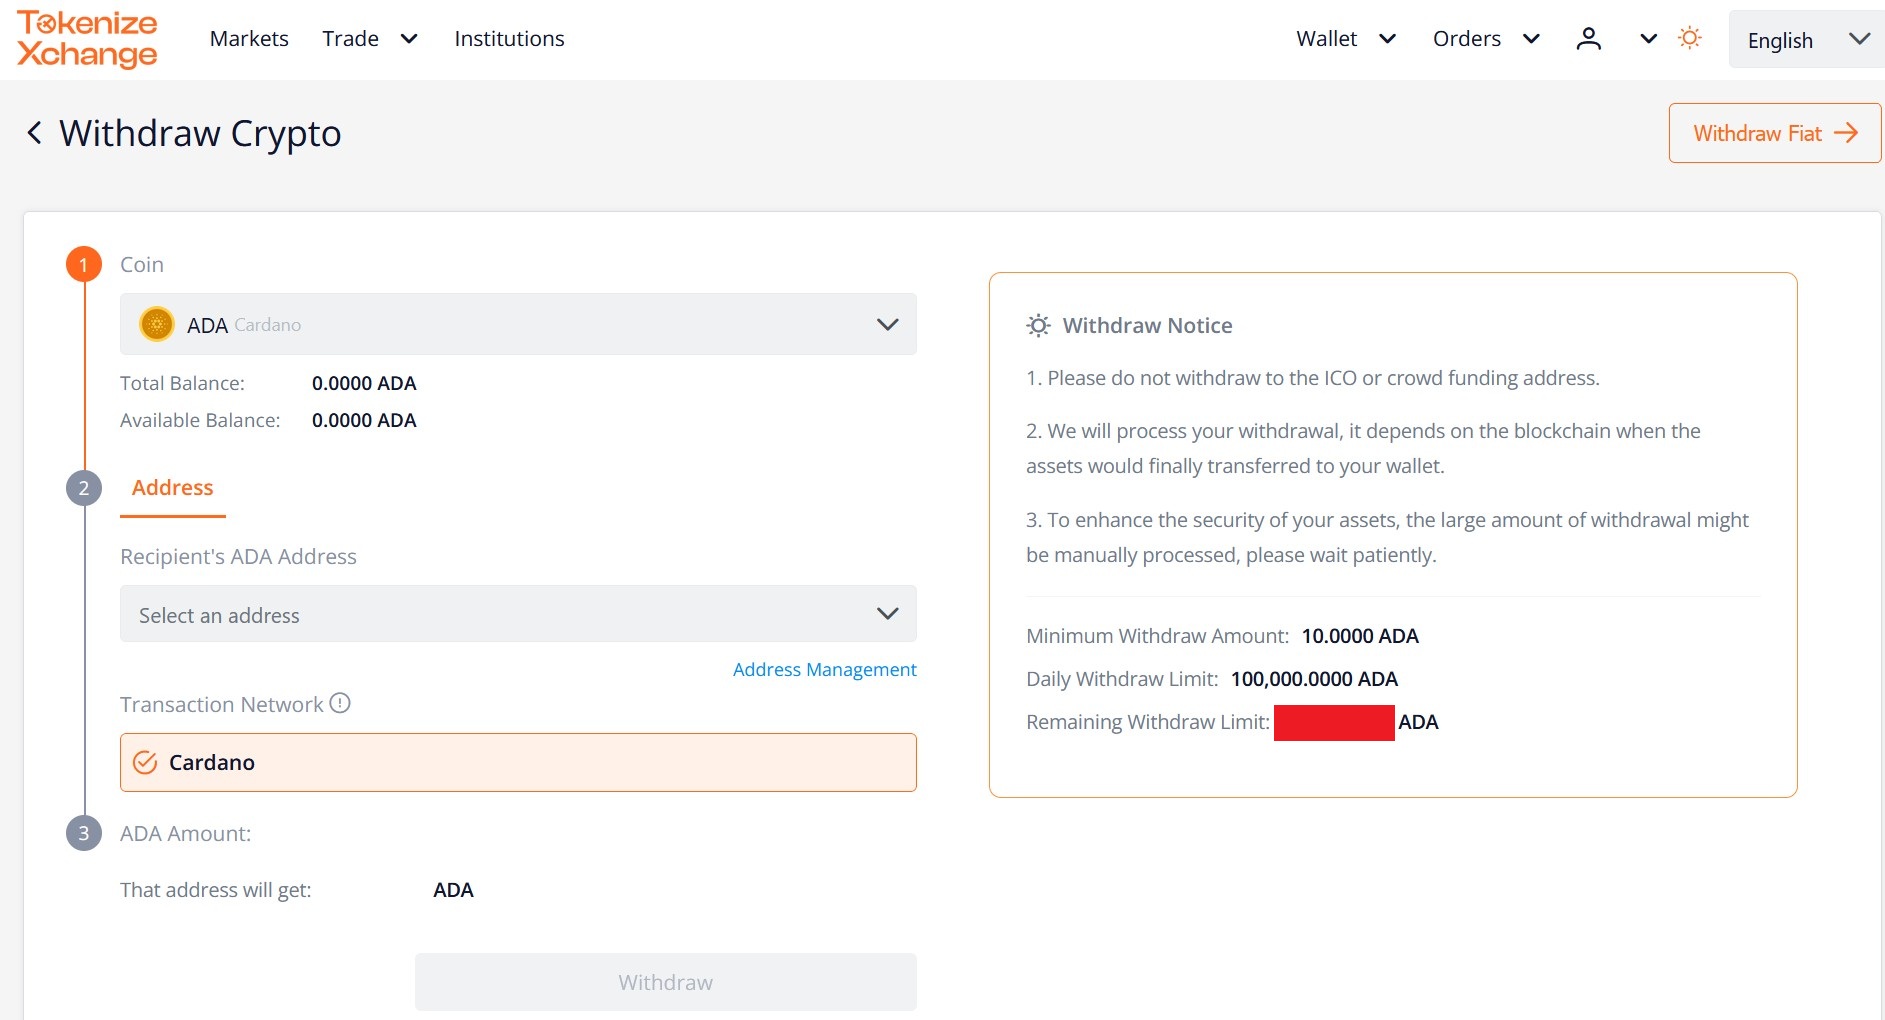Image resolution: width=1885 pixels, height=1020 pixels.
Task: Open the user account profile icon
Action: tap(1588, 39)
